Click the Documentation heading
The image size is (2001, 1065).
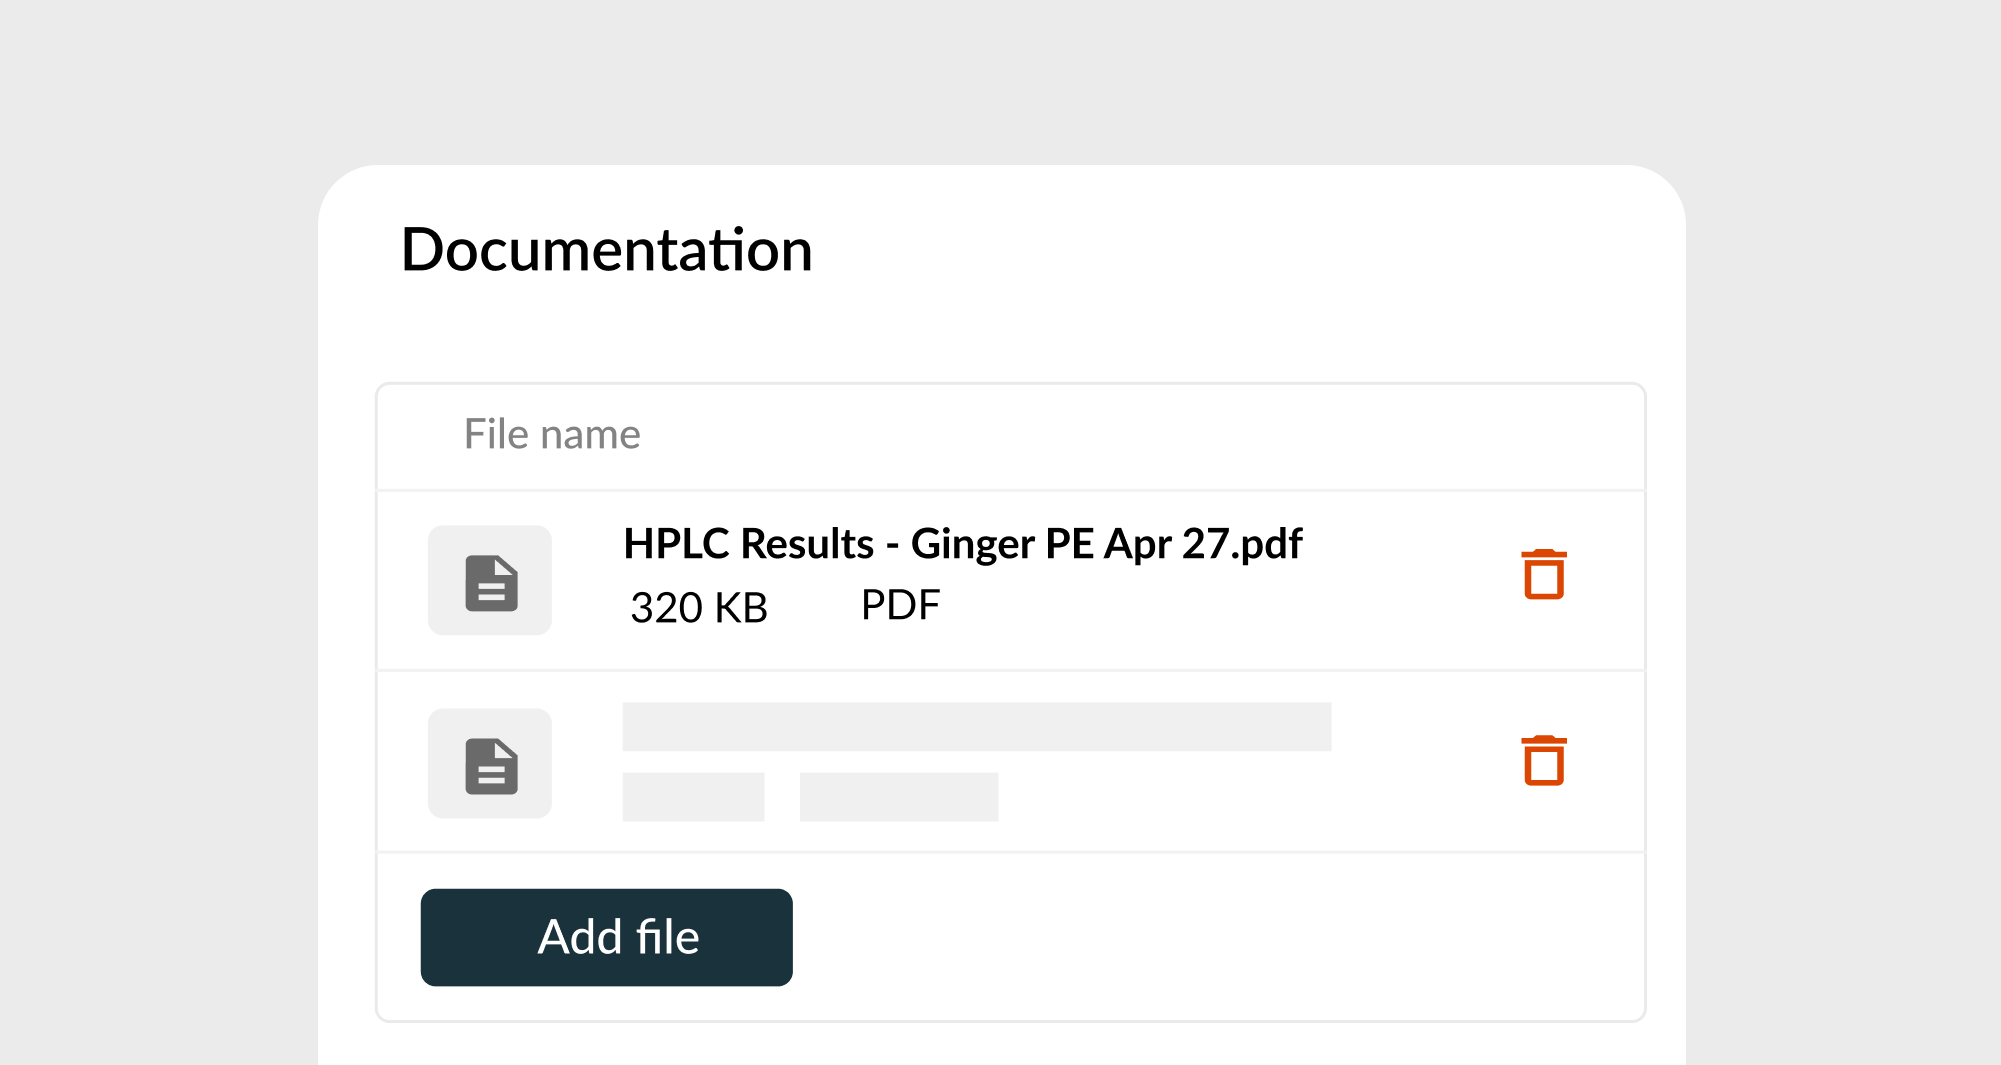pyautogui.click(x=606, y=251)
